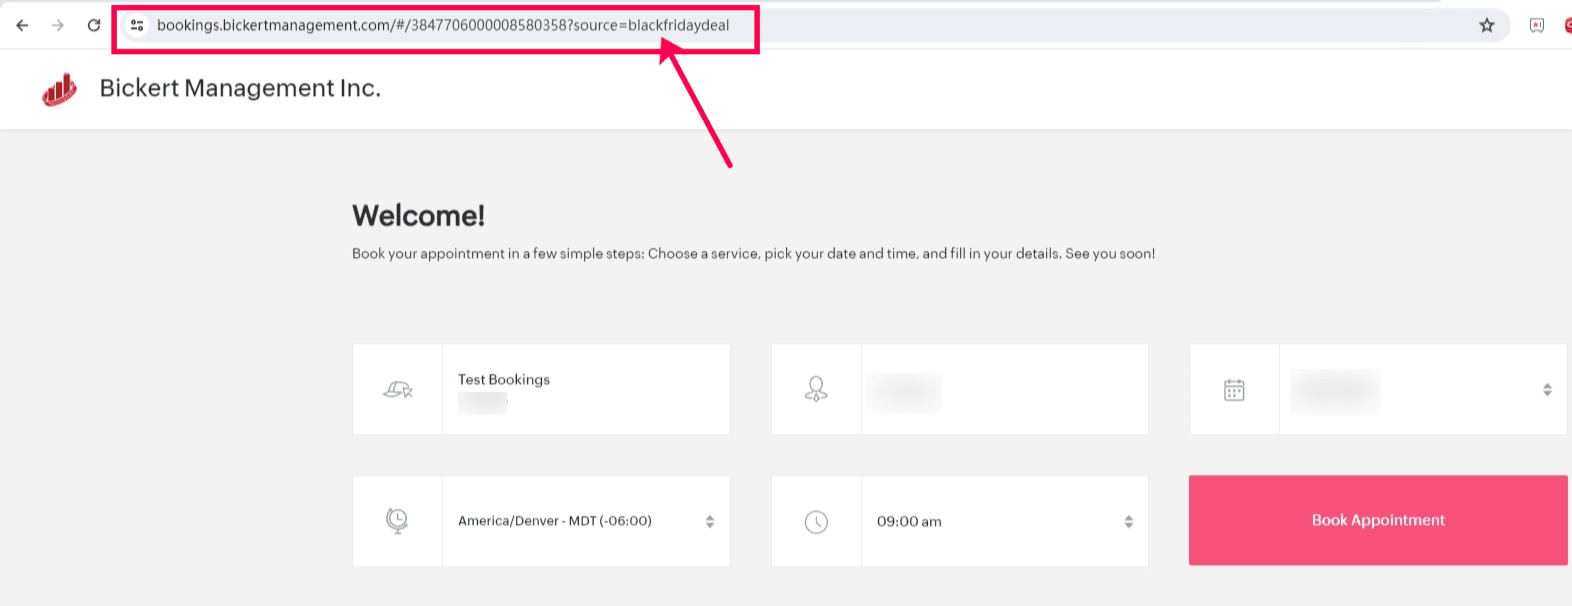Reload the booking page
1572x606 pixels.
(94, 25)
